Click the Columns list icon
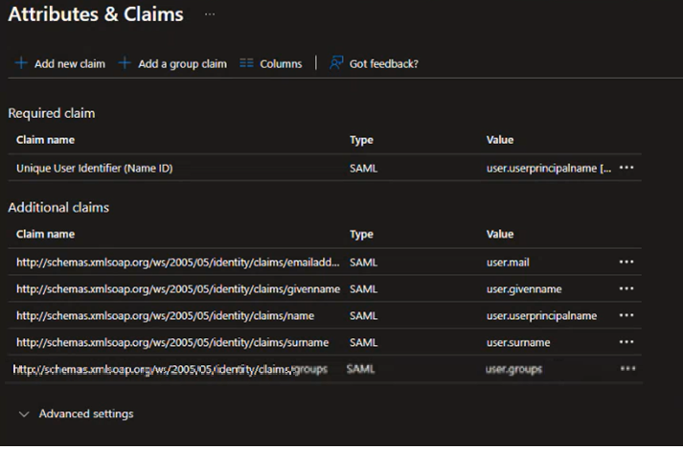The width and height of the screenshot is (684, 452). [247, 64]
